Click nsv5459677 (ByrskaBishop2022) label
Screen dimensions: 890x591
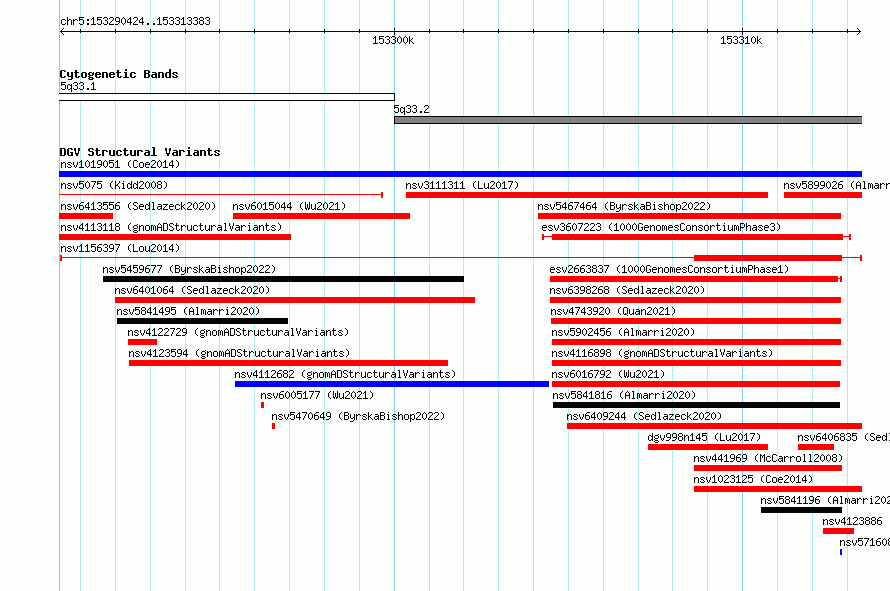(x=189, y=269)
